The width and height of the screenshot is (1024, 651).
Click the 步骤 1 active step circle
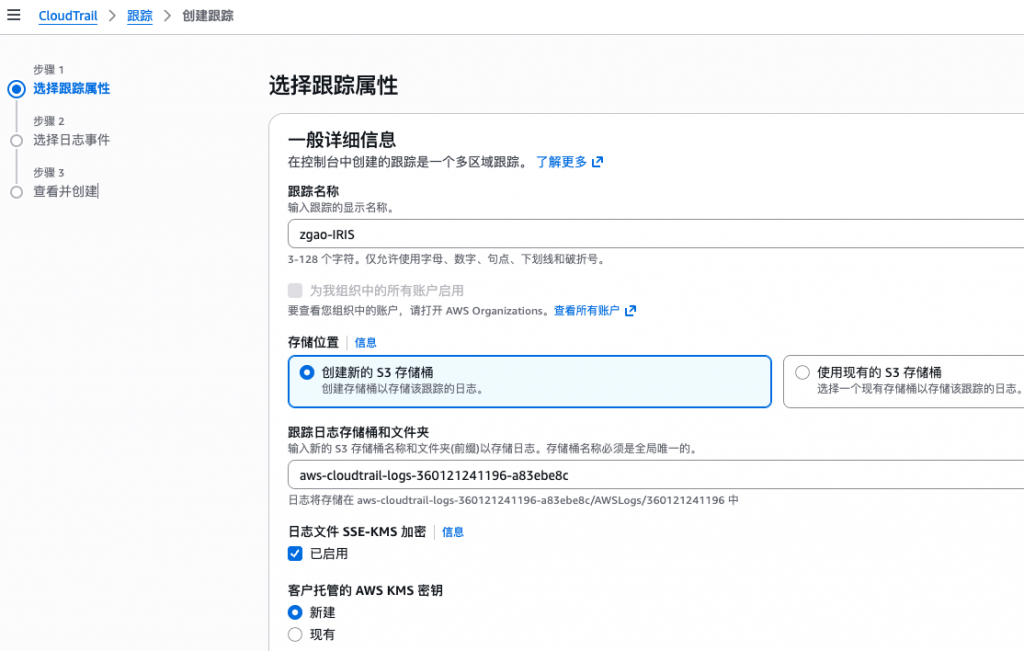click(16, 89)
